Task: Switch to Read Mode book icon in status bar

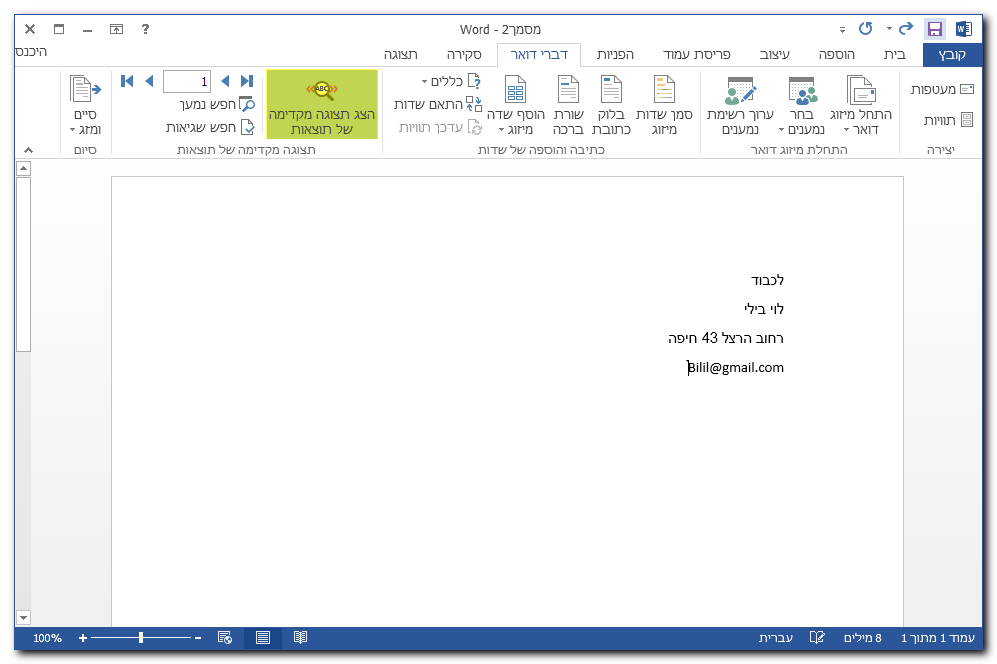Action: pyautogui.click(x=300, y=637)
